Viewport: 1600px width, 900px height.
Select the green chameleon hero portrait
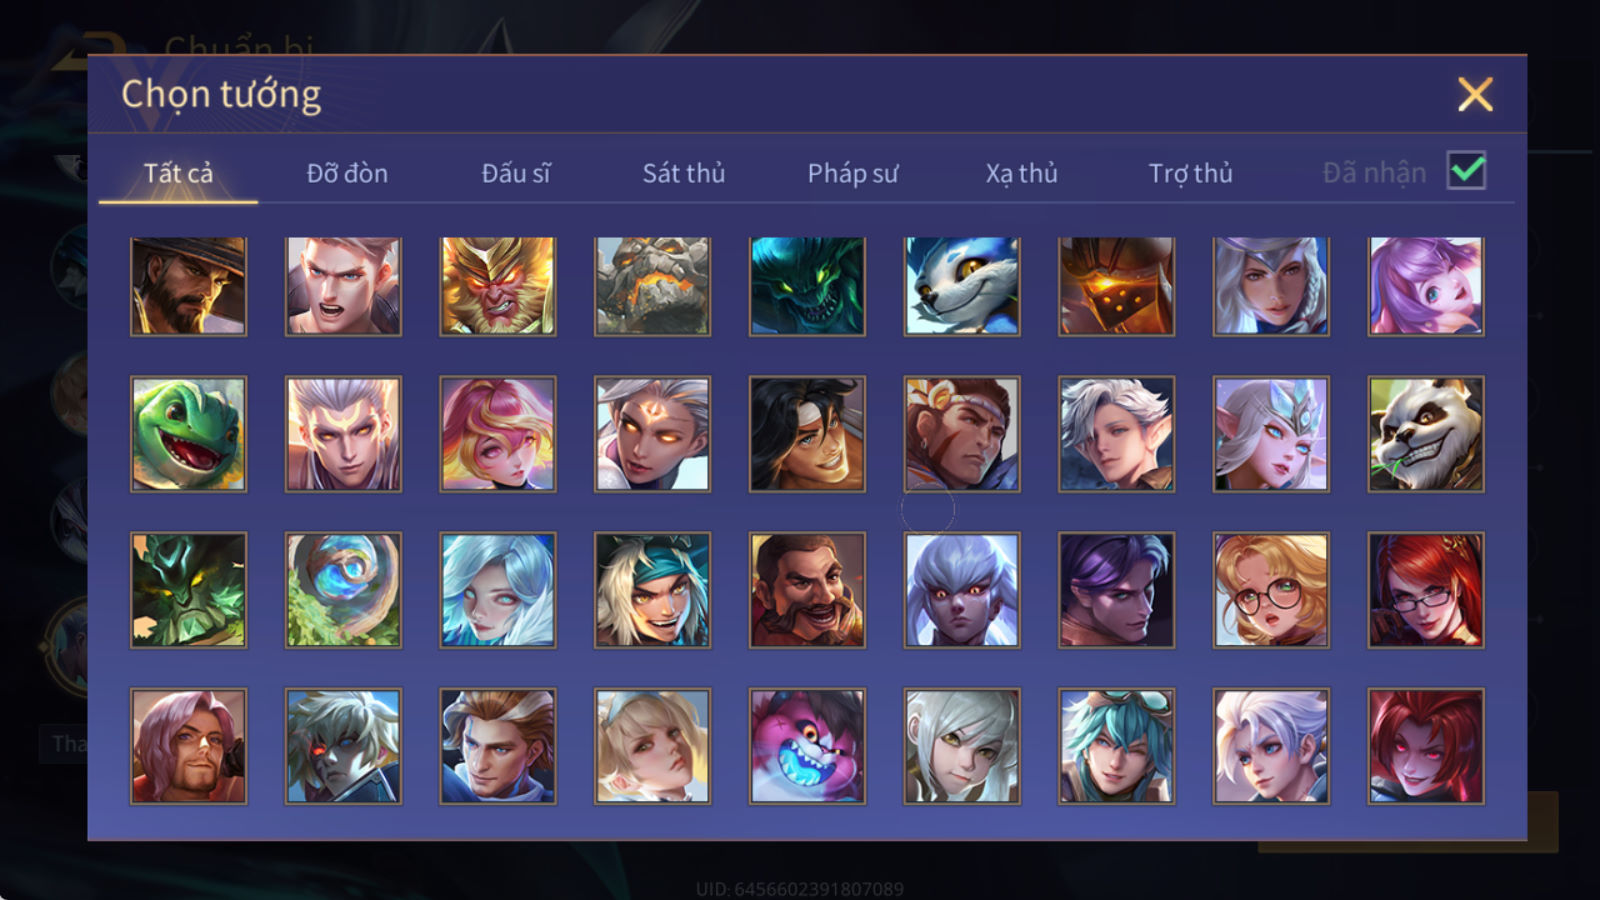(188, 434)
